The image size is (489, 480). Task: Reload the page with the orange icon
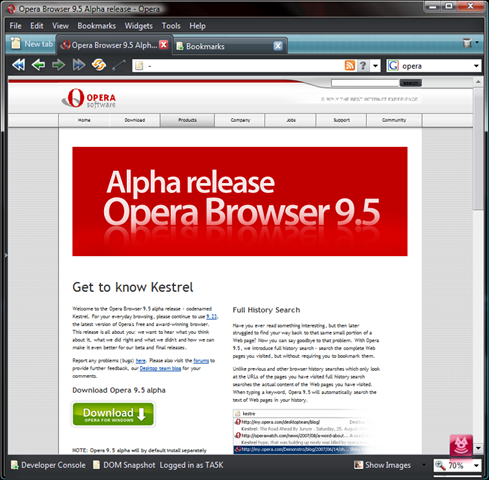pyautogui.click(x=99, y=65)
